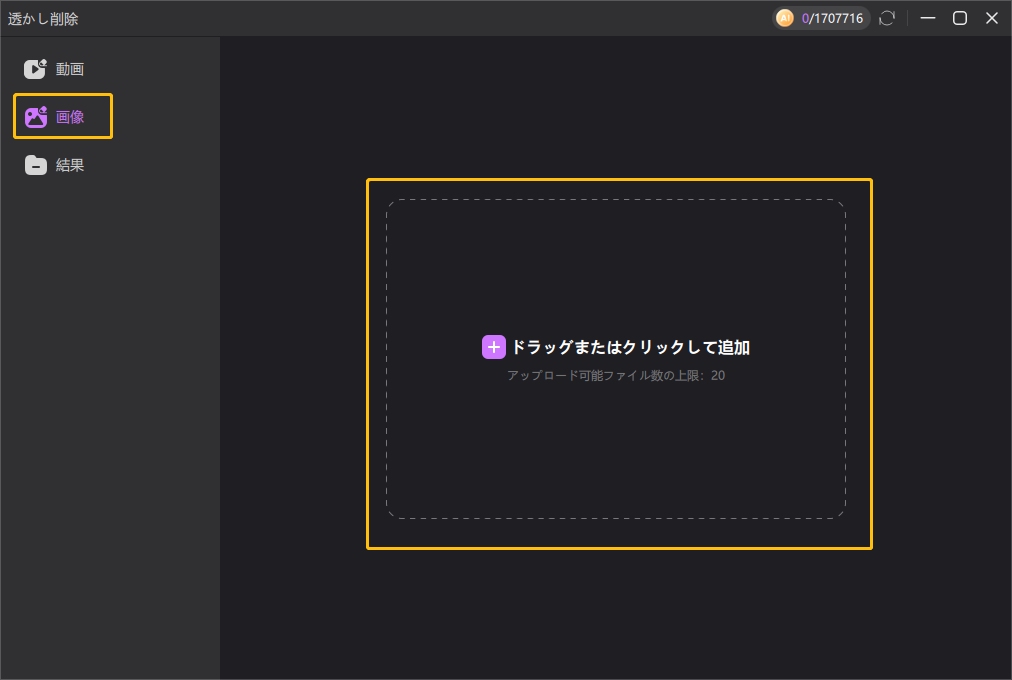Click the orange AI coin icon
Viewport: 1012px width, 680px height.
click(x=785, y=18)
